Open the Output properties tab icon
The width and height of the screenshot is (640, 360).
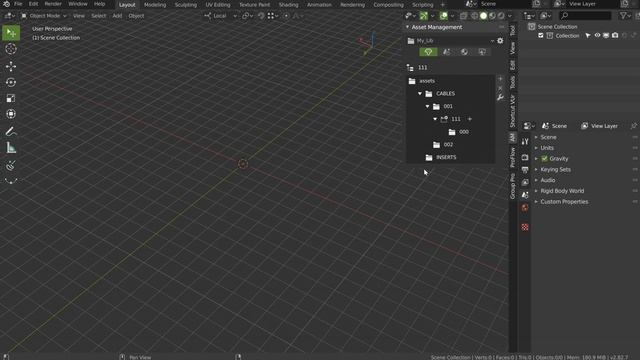coord(525,169)
